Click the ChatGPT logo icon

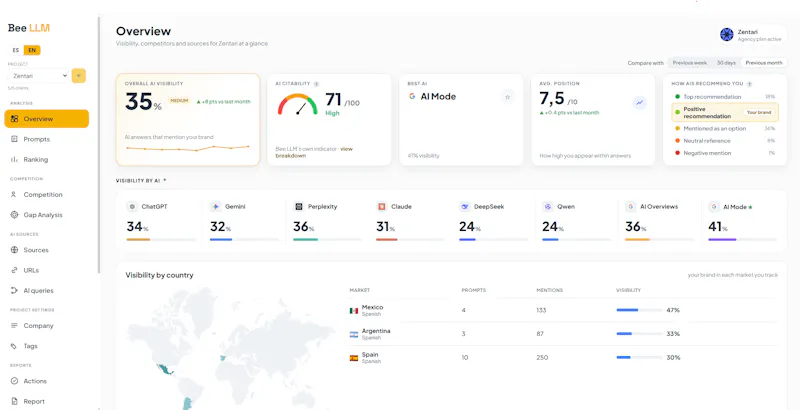coord(132,207)
